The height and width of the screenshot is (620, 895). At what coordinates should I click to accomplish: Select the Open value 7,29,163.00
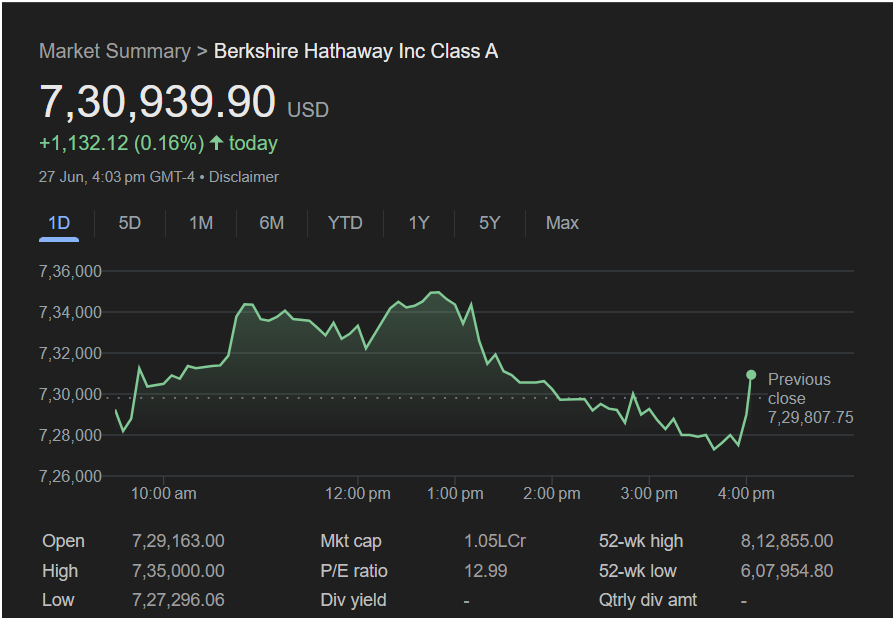click(178, 541)
